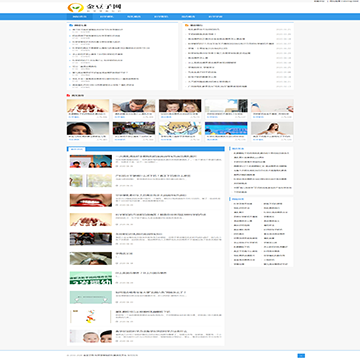Open the gallery thumbnail of woman in white dress
360x360 pixels.
pos(272,128)
